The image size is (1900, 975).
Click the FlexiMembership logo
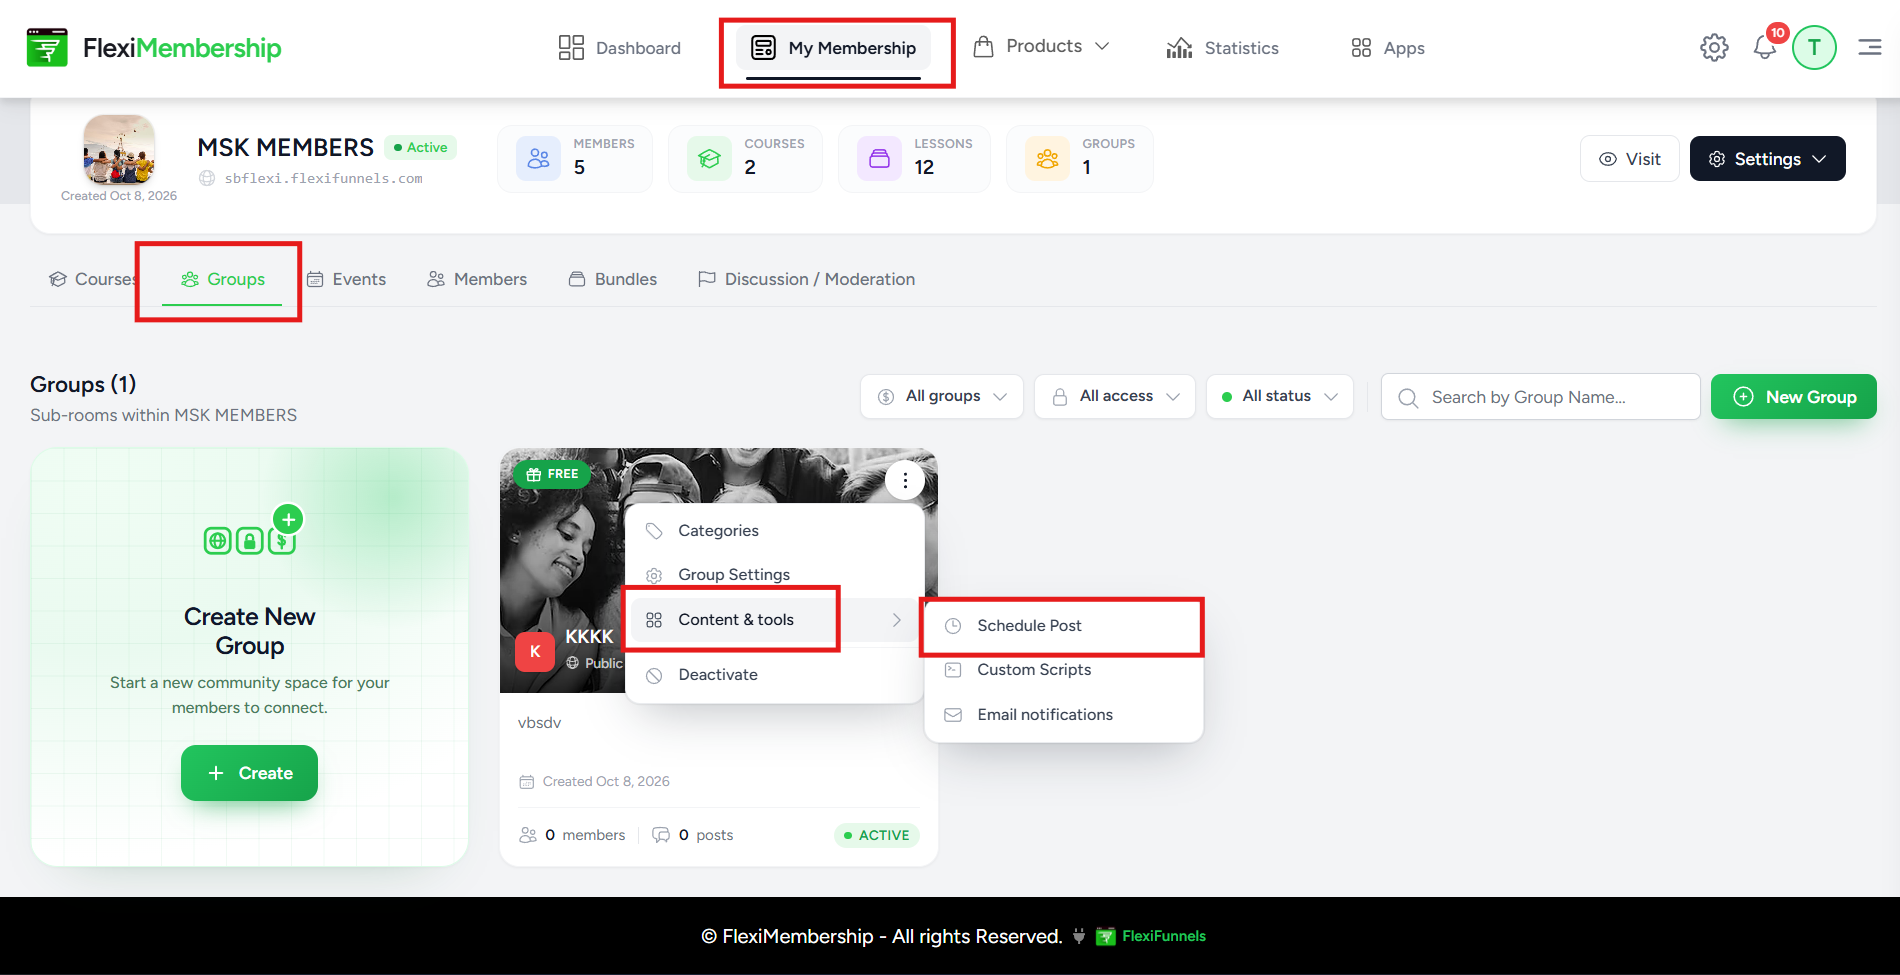154,47
